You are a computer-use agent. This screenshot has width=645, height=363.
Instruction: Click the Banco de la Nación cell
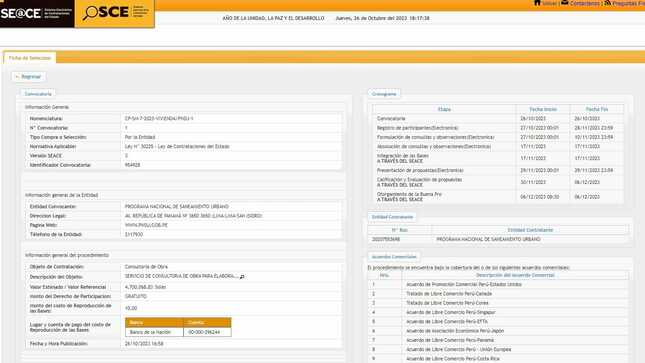click(x=154, y=332)
